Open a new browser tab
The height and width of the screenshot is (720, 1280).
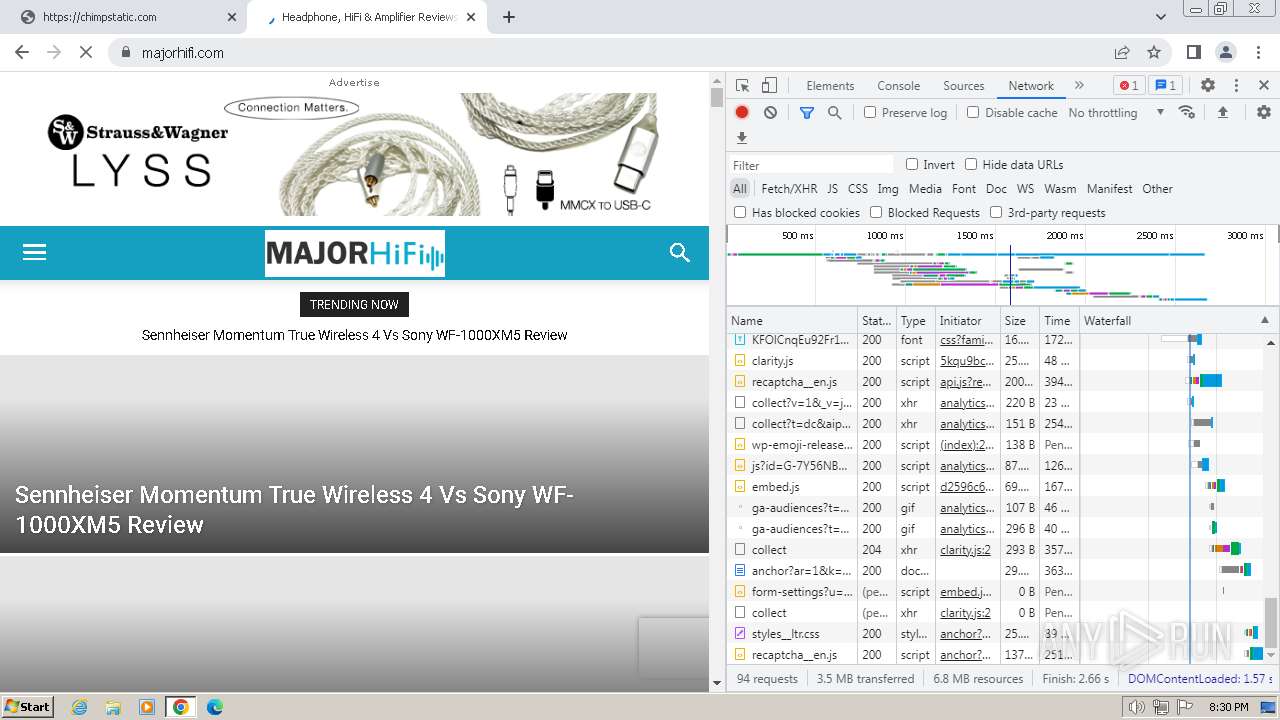click(x=509, y=17)
